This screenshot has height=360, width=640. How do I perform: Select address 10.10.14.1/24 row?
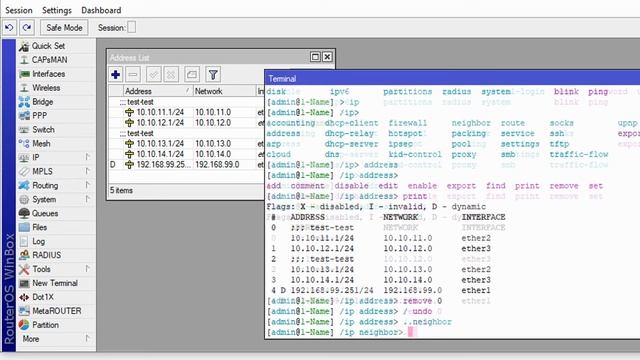tap(187, 154)
